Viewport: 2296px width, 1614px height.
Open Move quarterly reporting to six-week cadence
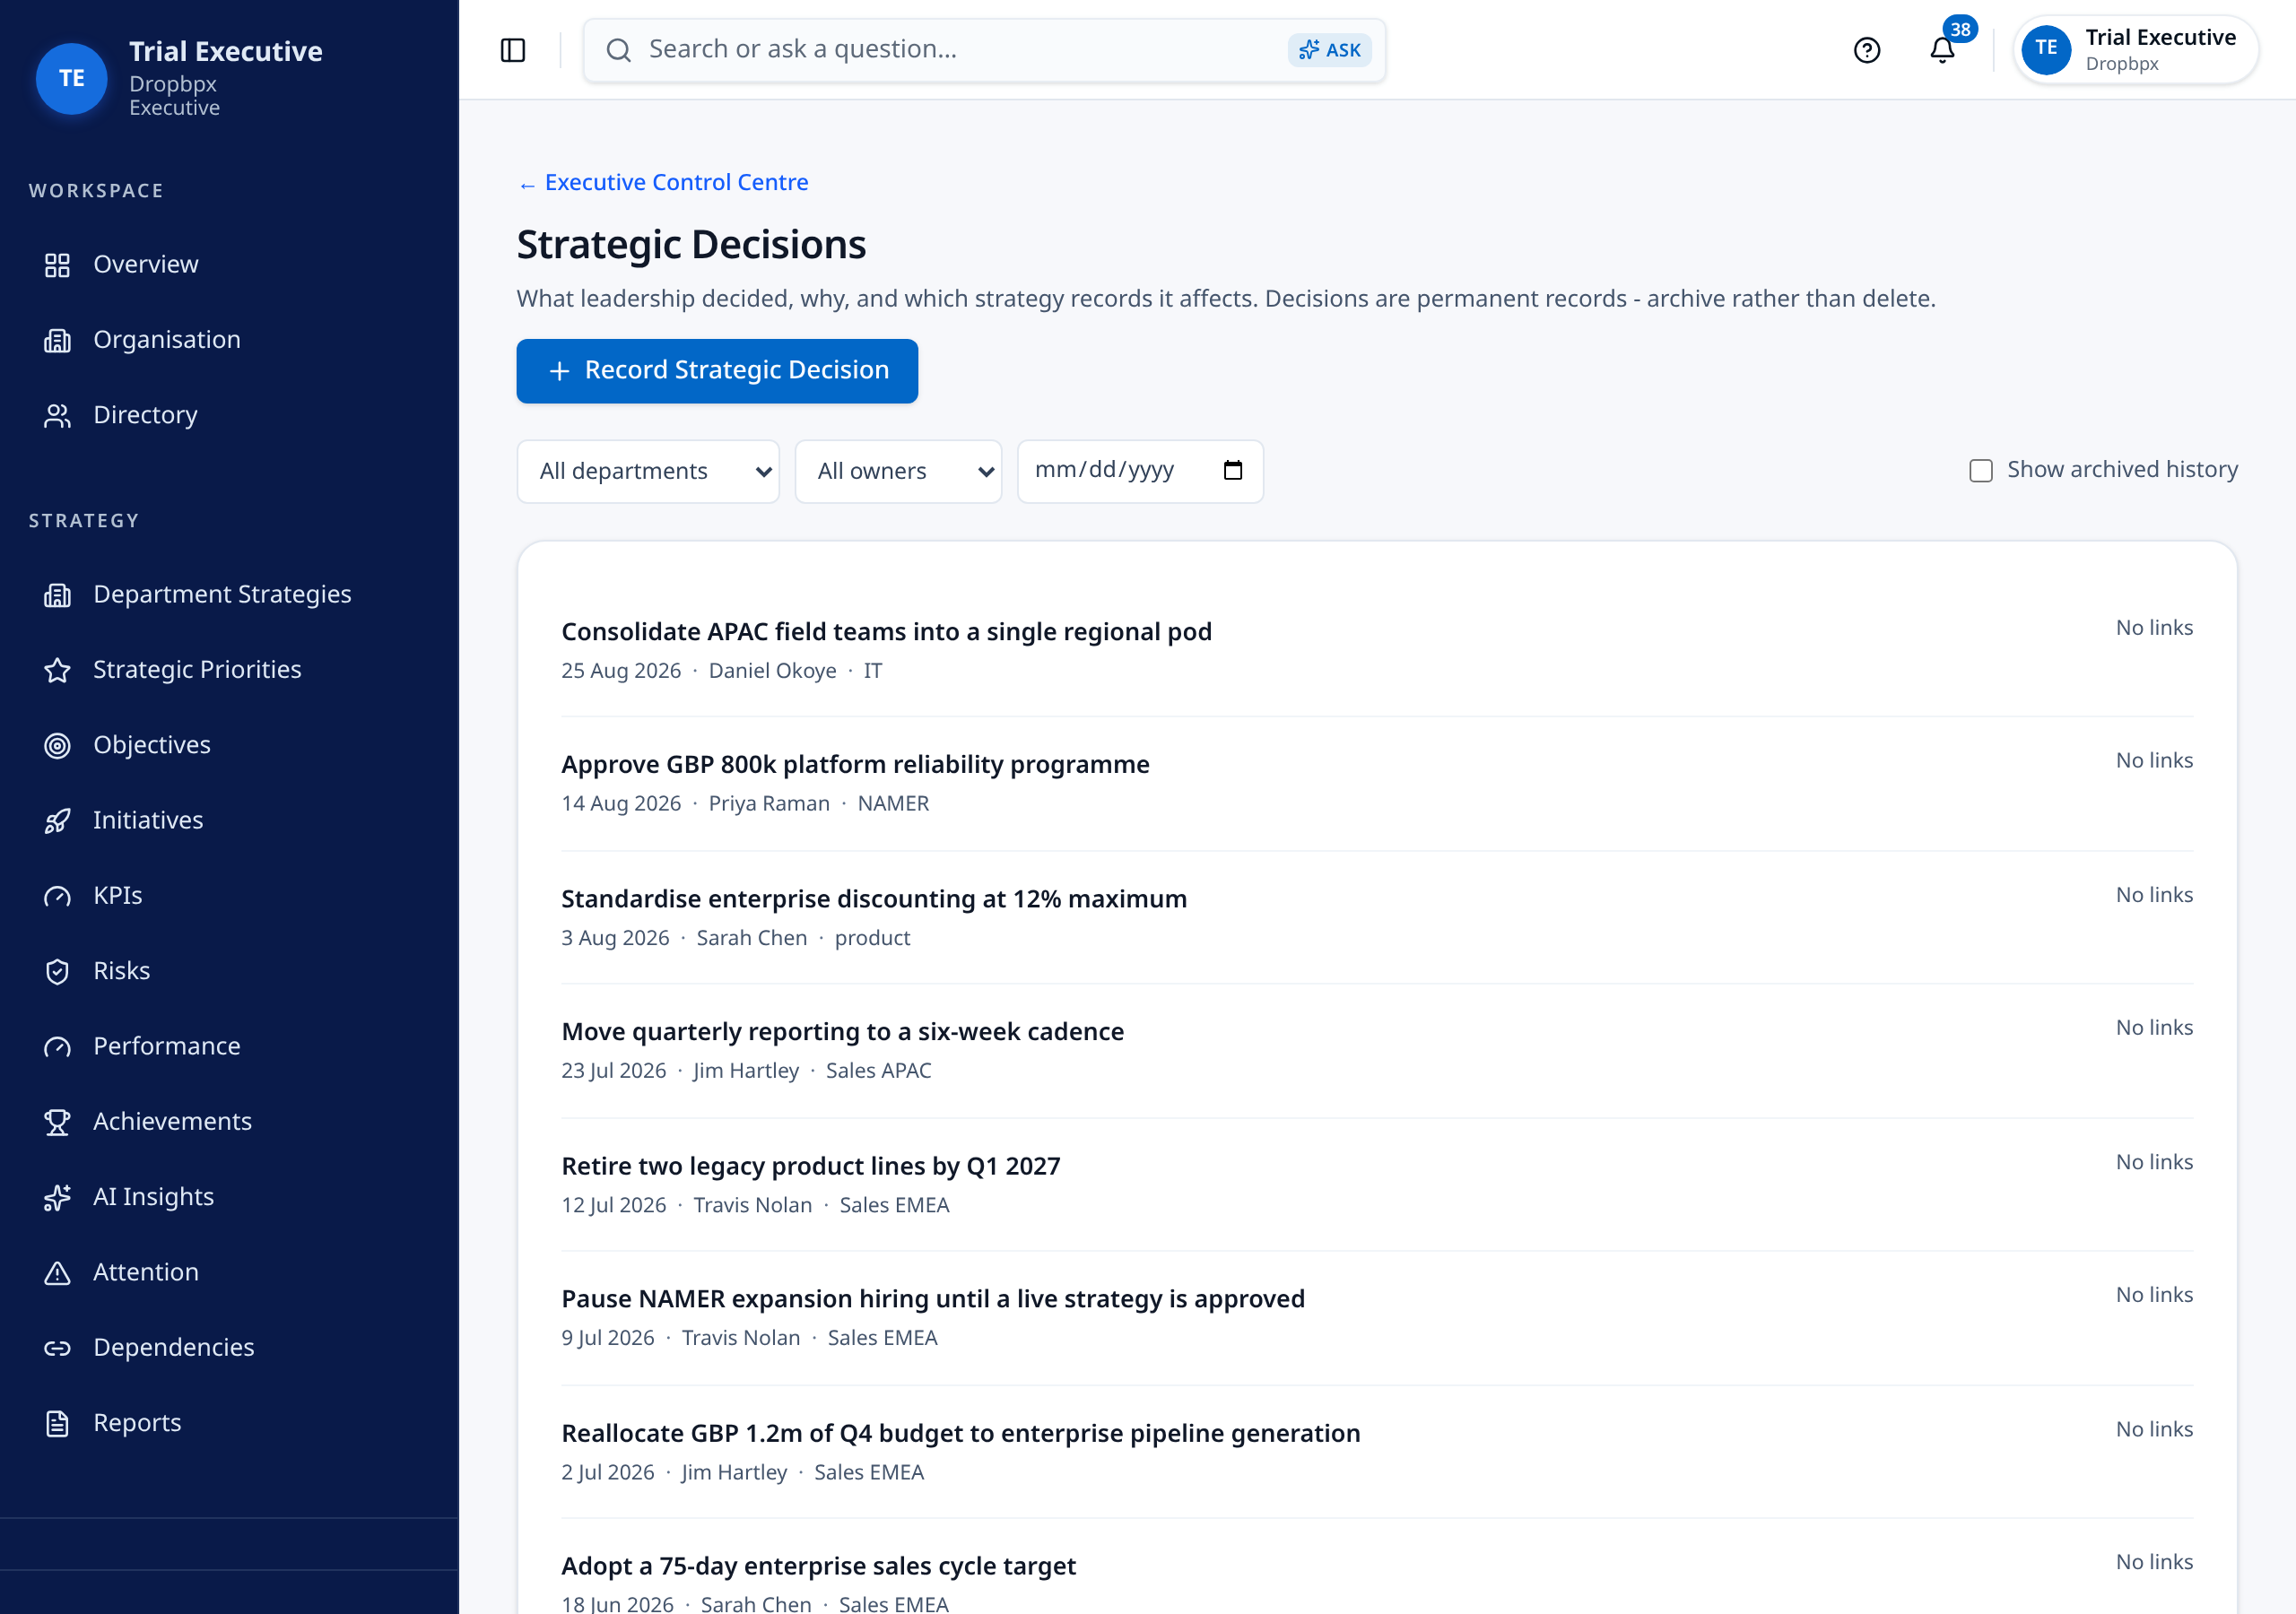pos(842,1032)
